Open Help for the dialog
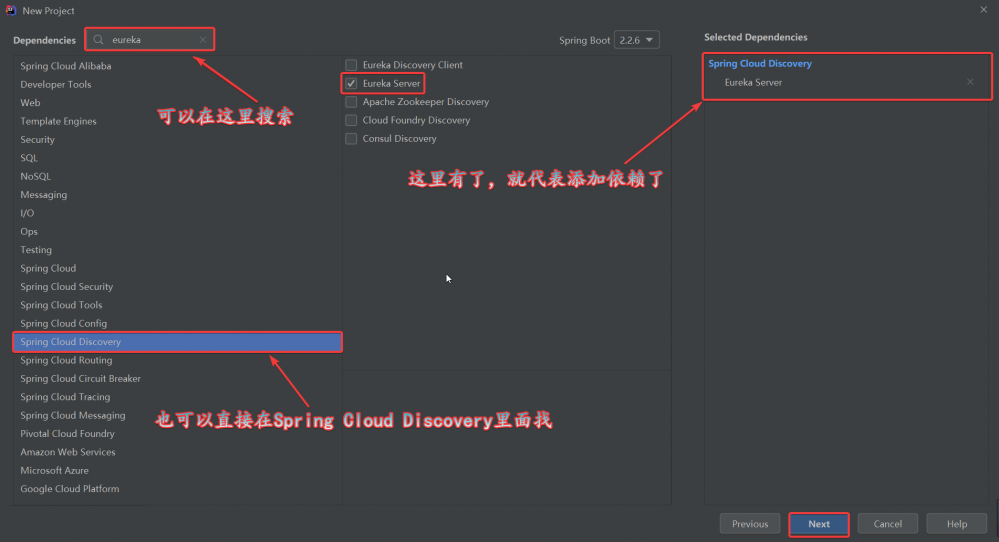This screenshot has width=999, height=542. [956, 524]
